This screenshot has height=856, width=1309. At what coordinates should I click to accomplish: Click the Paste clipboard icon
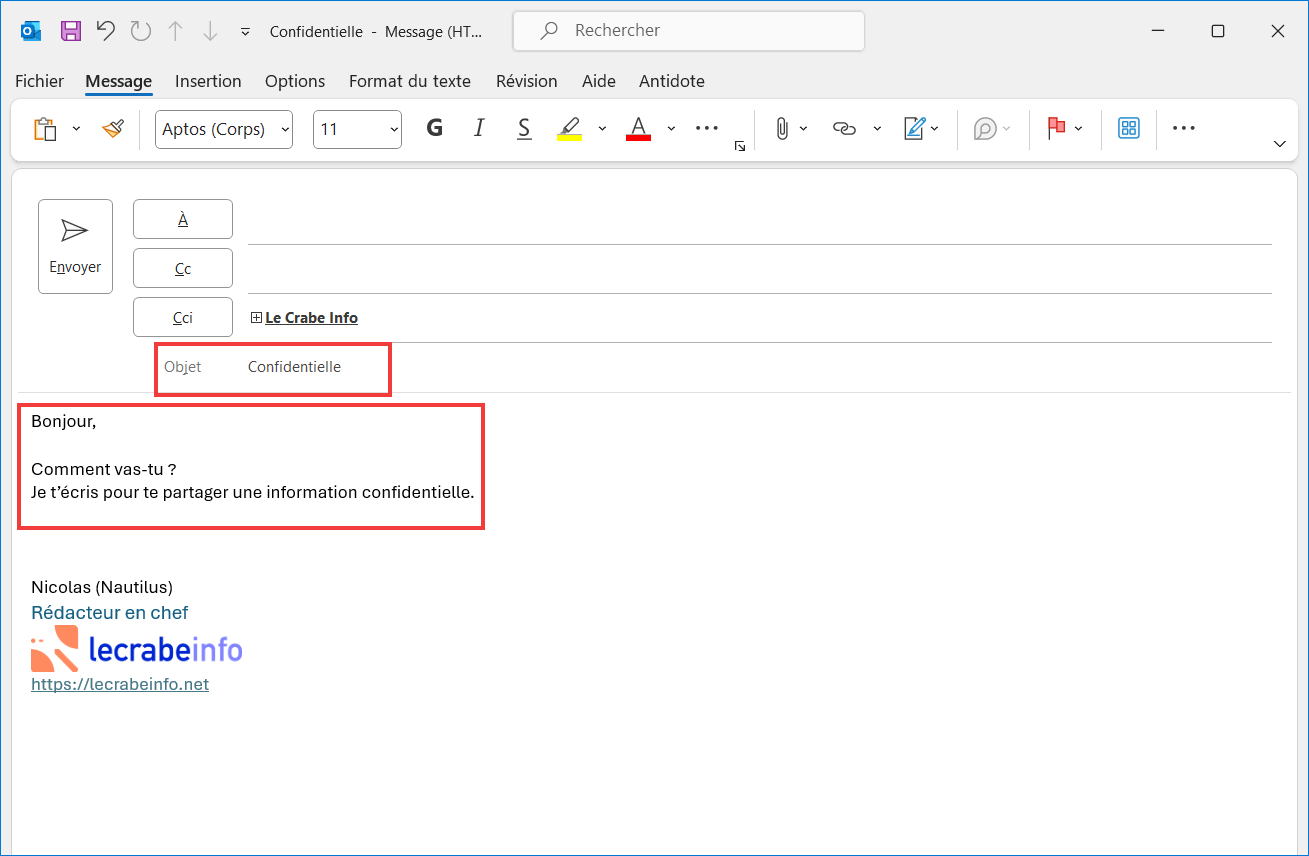click(45, 129)
